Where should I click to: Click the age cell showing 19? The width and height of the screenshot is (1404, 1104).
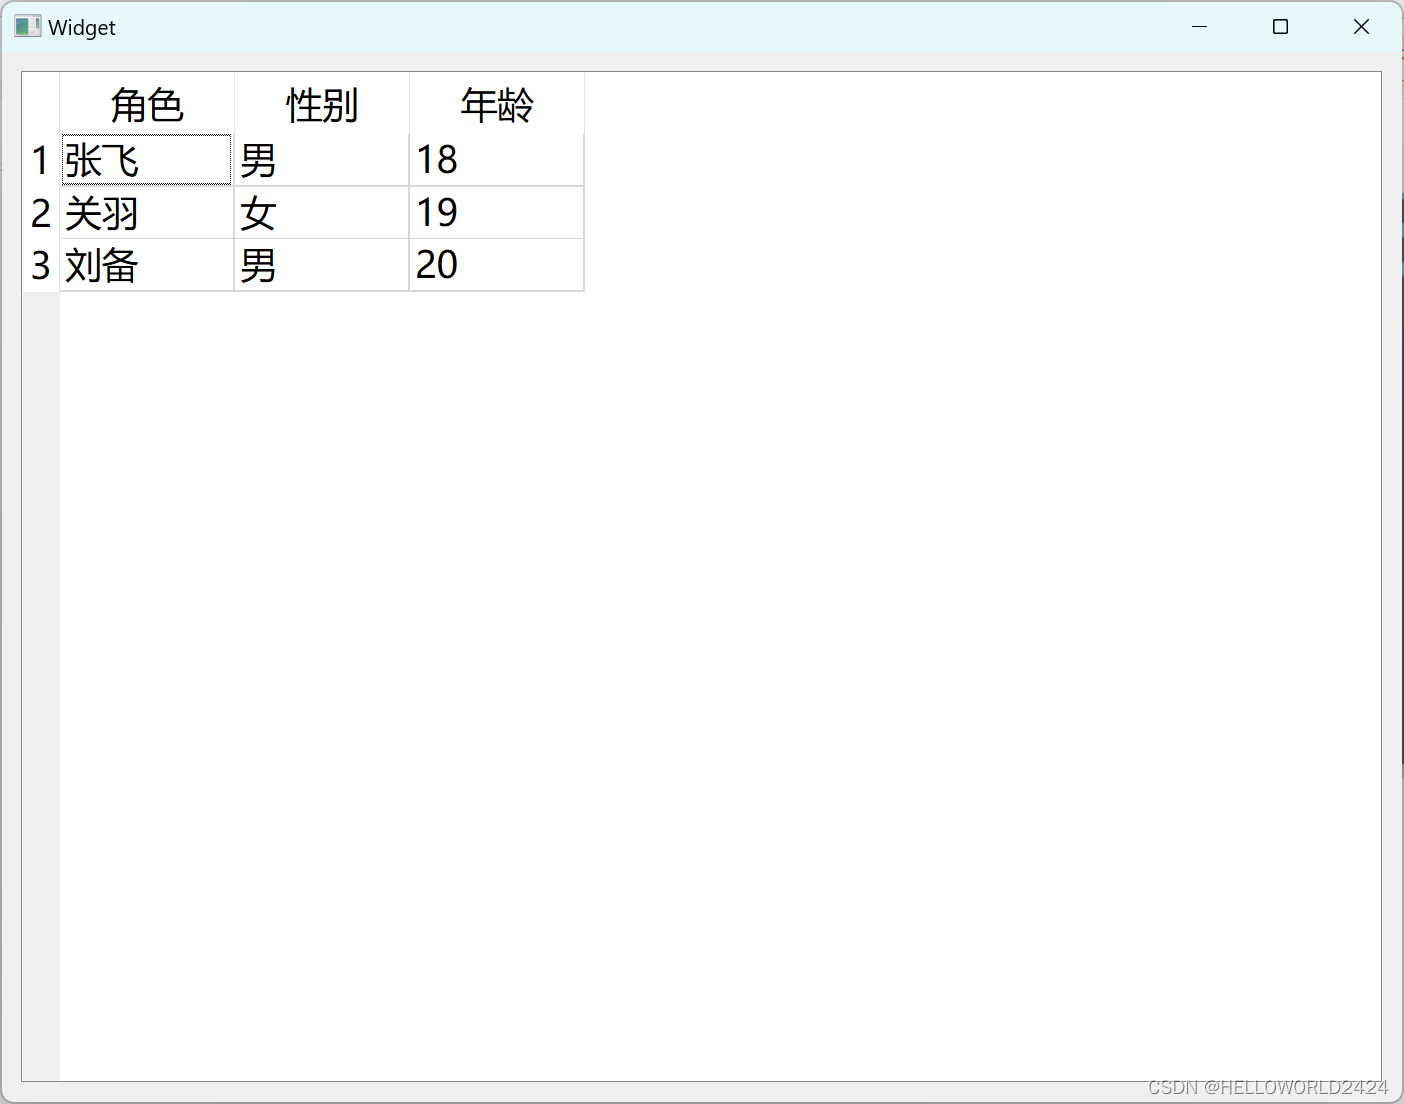(497, 213)
